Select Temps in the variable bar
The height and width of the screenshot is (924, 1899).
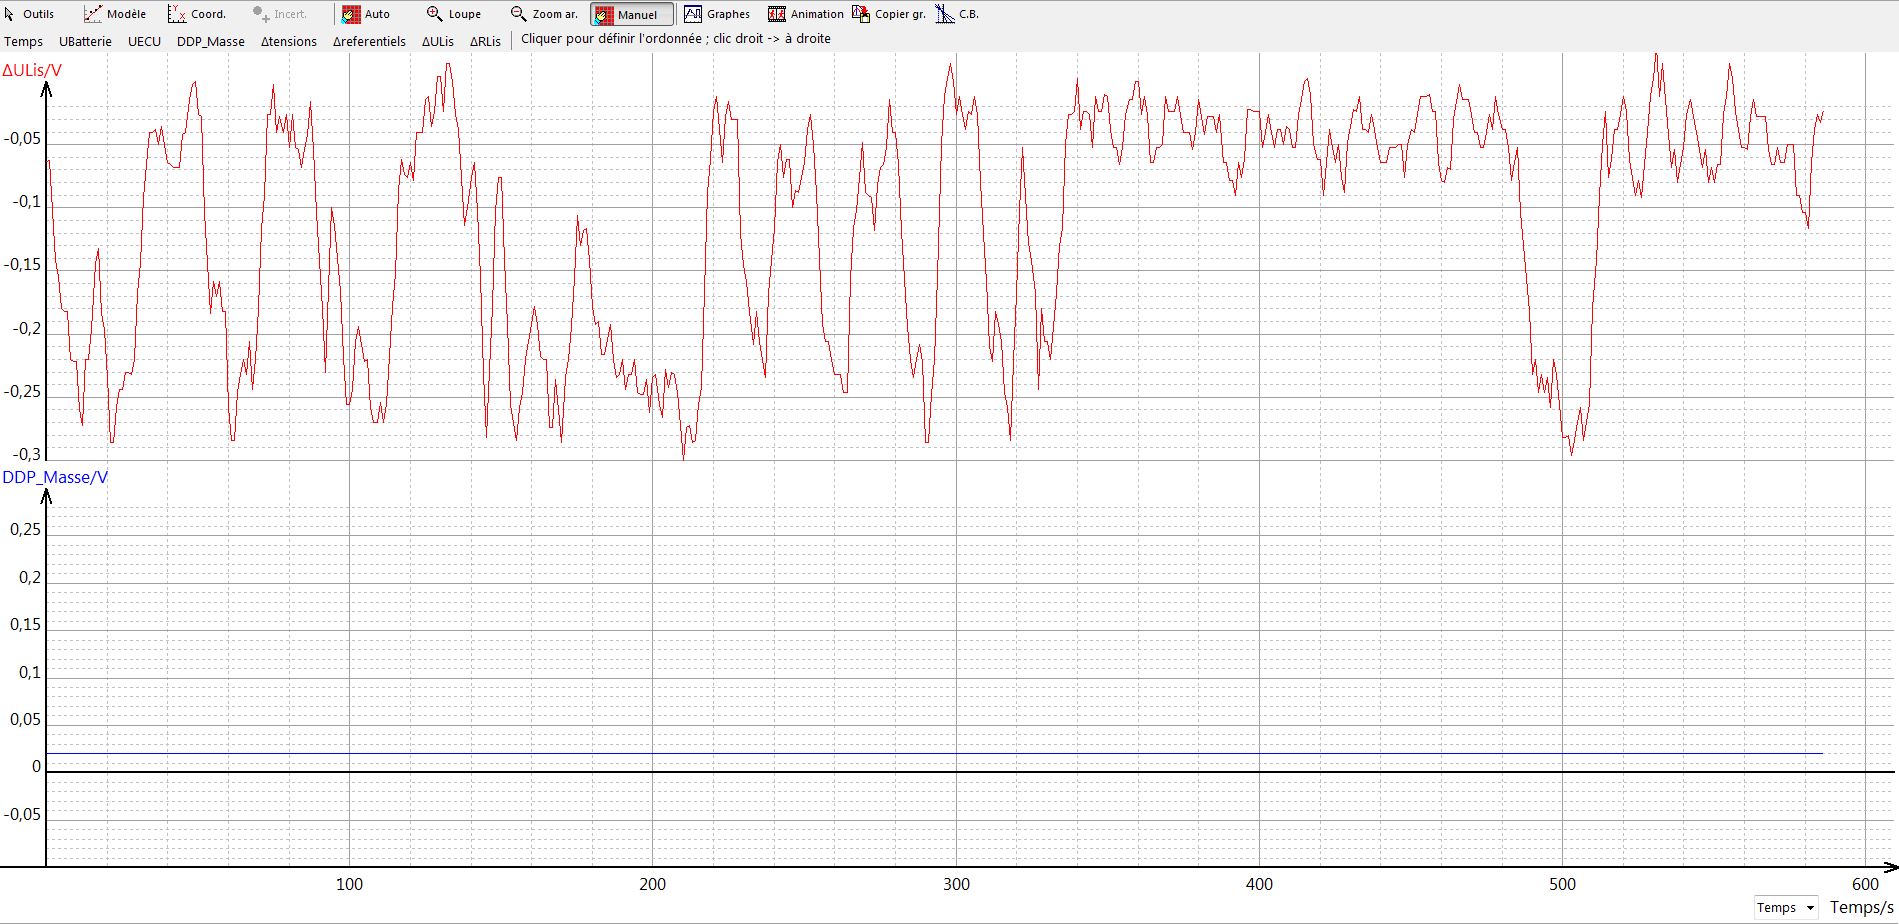click(23, 41)
